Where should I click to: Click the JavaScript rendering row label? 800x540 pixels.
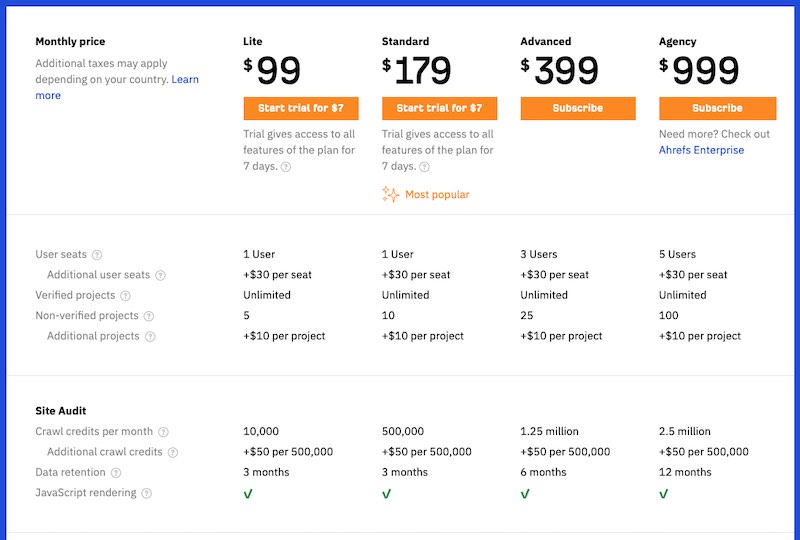coord(86,493)
